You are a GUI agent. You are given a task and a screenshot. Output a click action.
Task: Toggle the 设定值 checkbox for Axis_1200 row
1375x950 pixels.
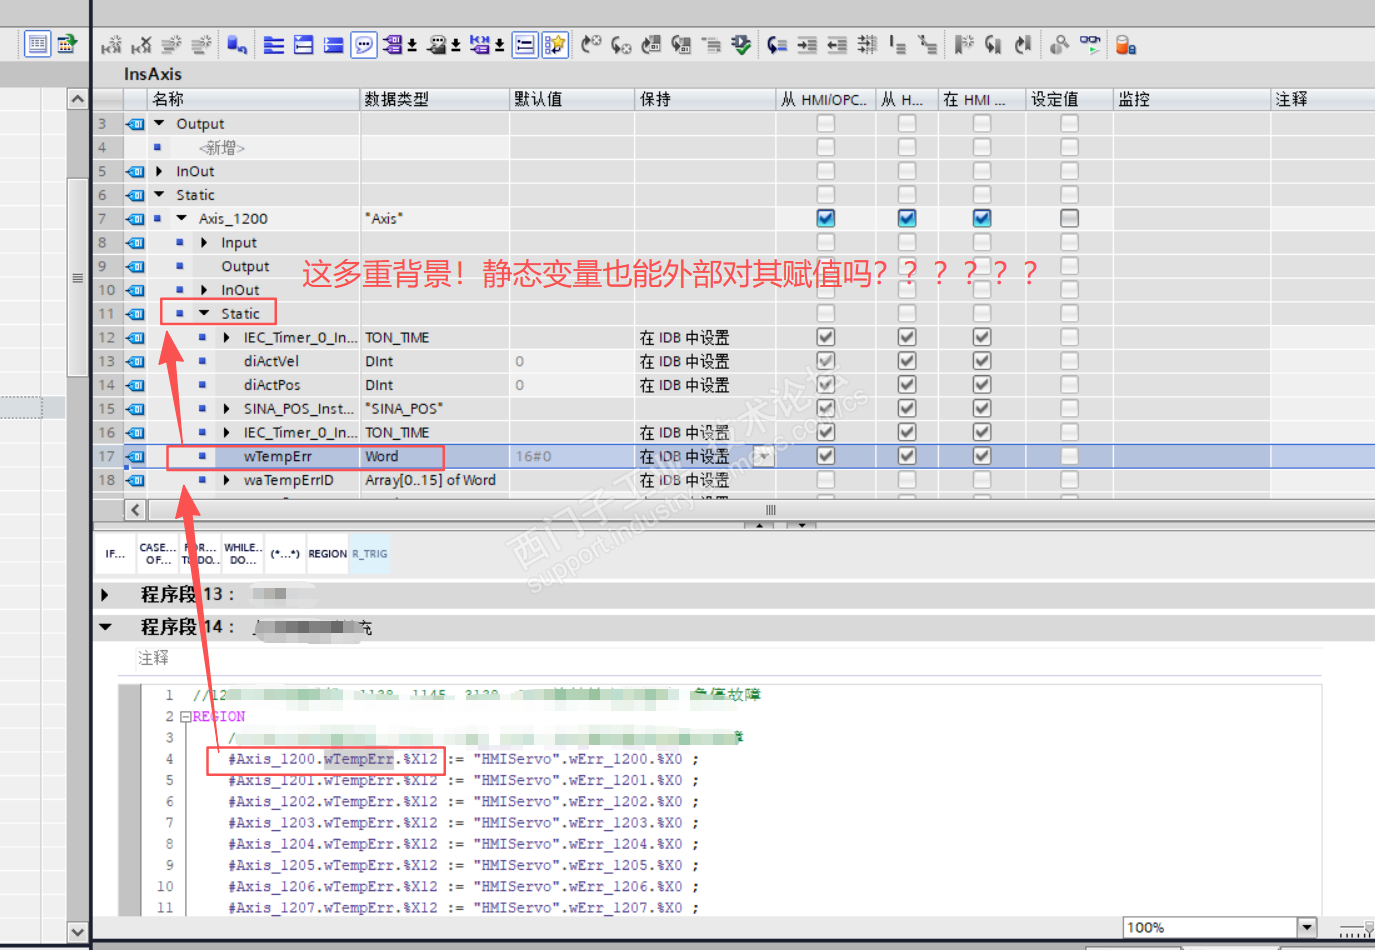[1069, 218]
